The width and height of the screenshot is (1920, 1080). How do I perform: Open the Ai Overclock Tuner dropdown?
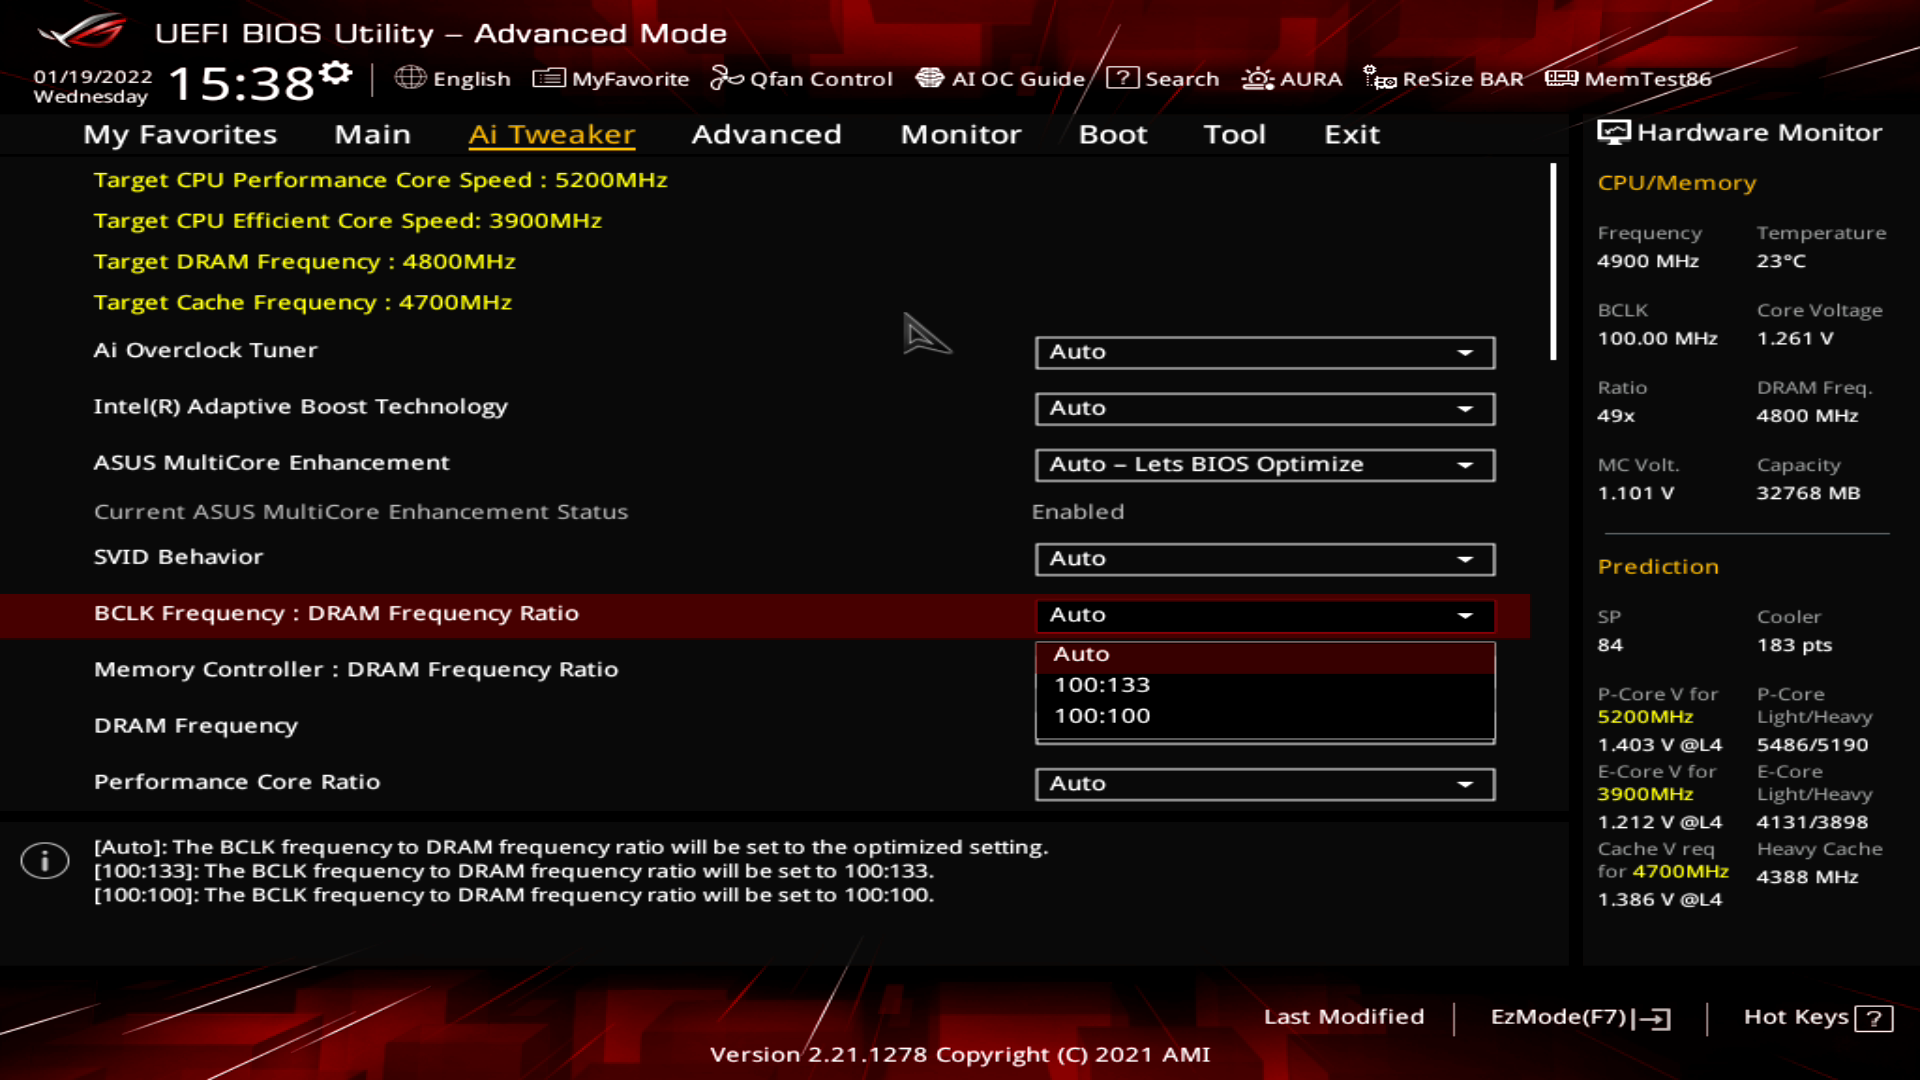[x=1264, y=352]
